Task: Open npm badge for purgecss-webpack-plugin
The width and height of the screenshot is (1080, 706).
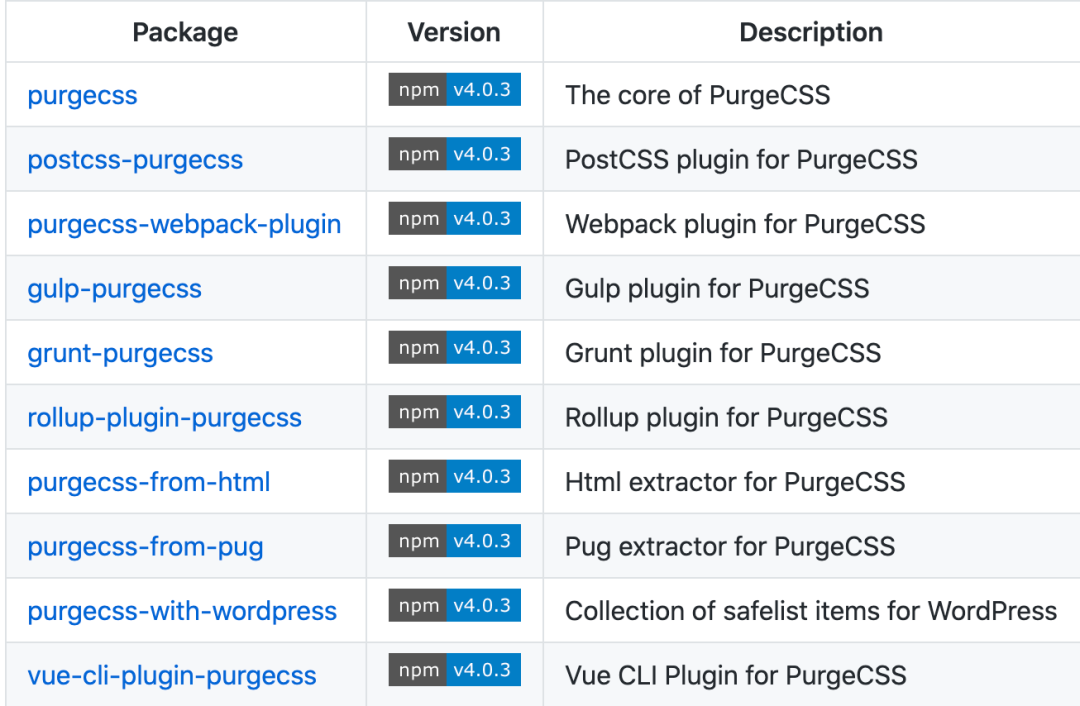Action: 454,218
